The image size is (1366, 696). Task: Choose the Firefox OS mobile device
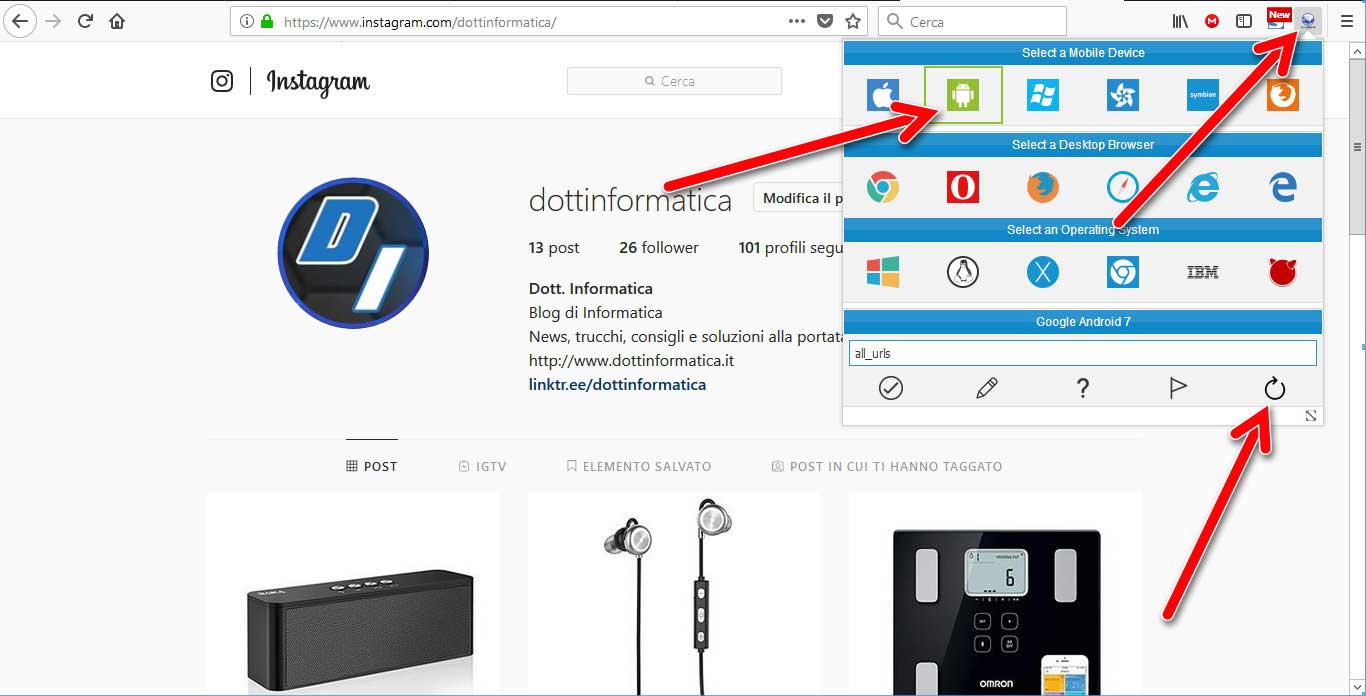tap(1282, 95)
